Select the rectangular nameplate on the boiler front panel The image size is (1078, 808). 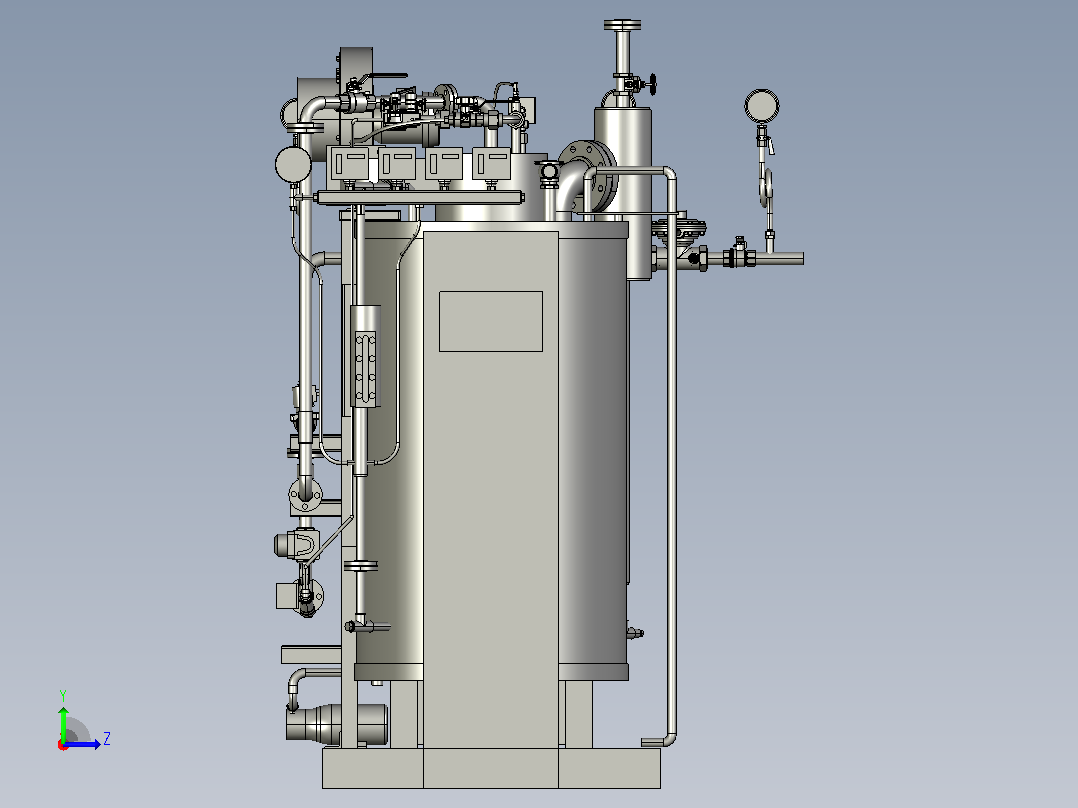click(491, 321)
